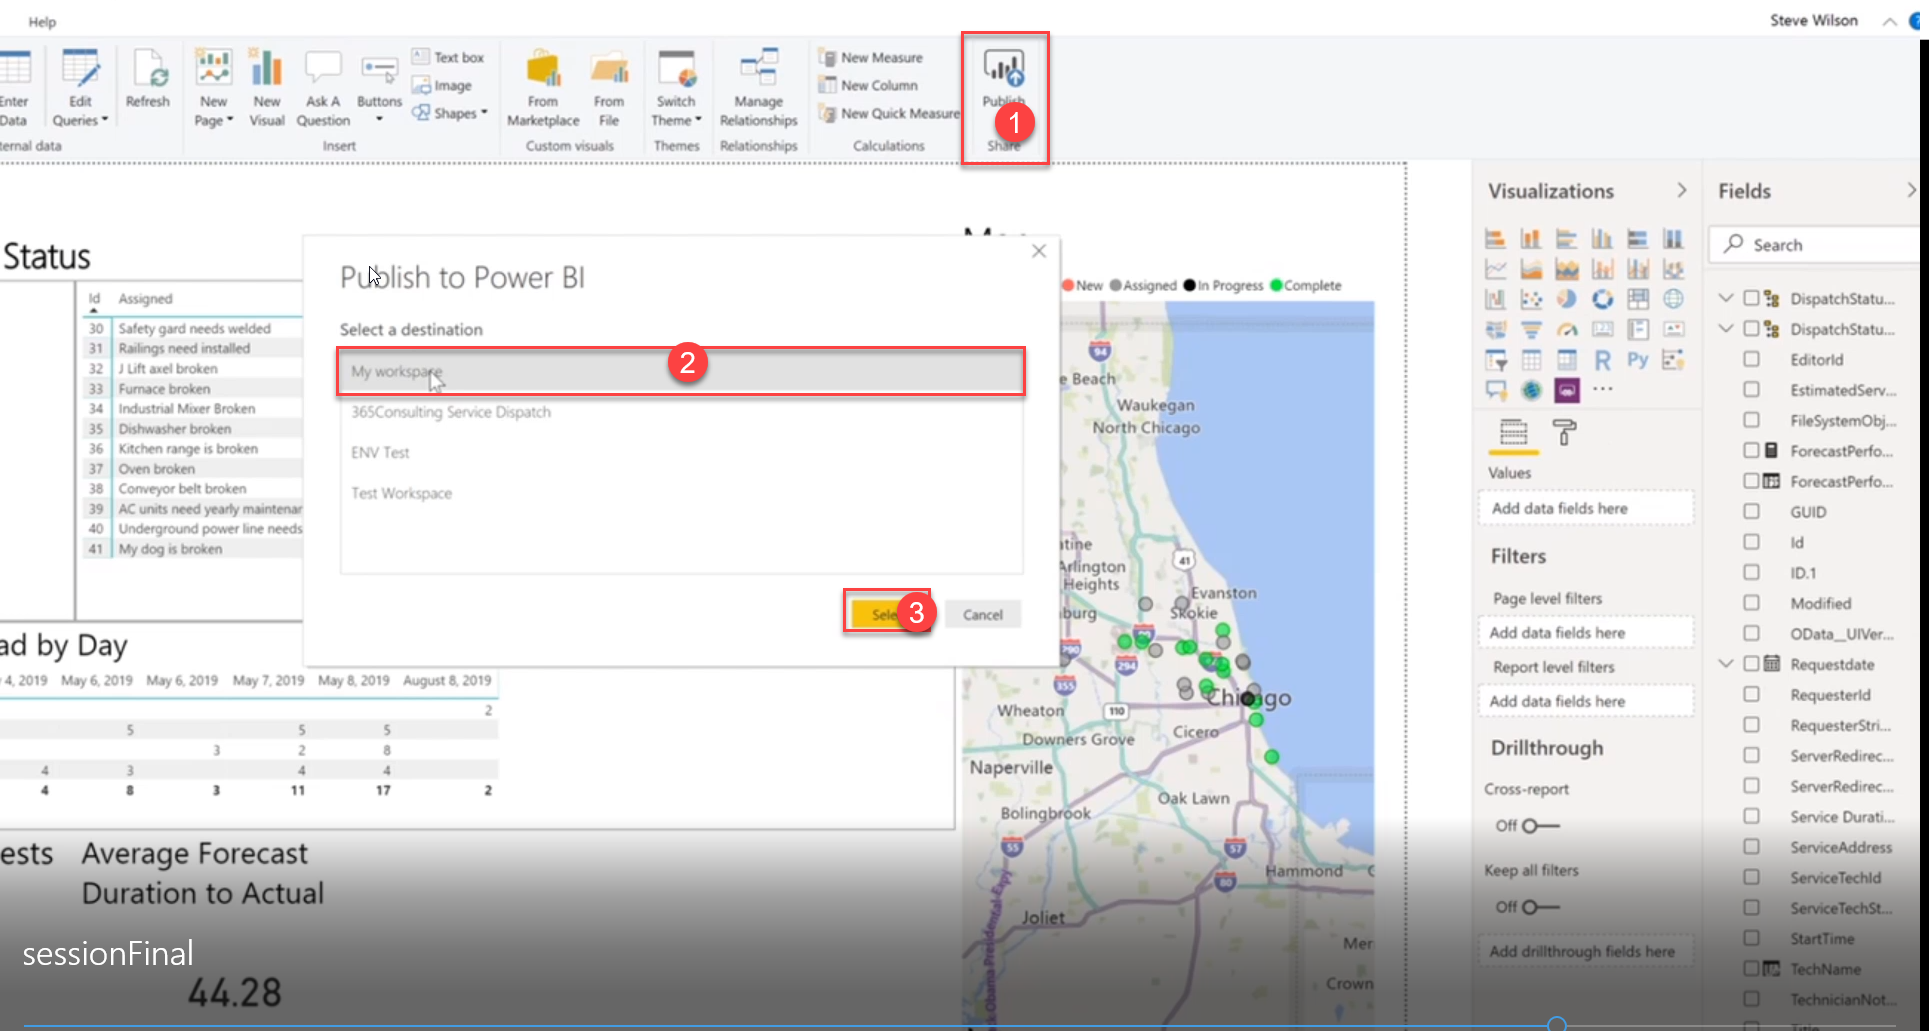
Task: Open Manage Relationships
Action: [x=759, y=88]
